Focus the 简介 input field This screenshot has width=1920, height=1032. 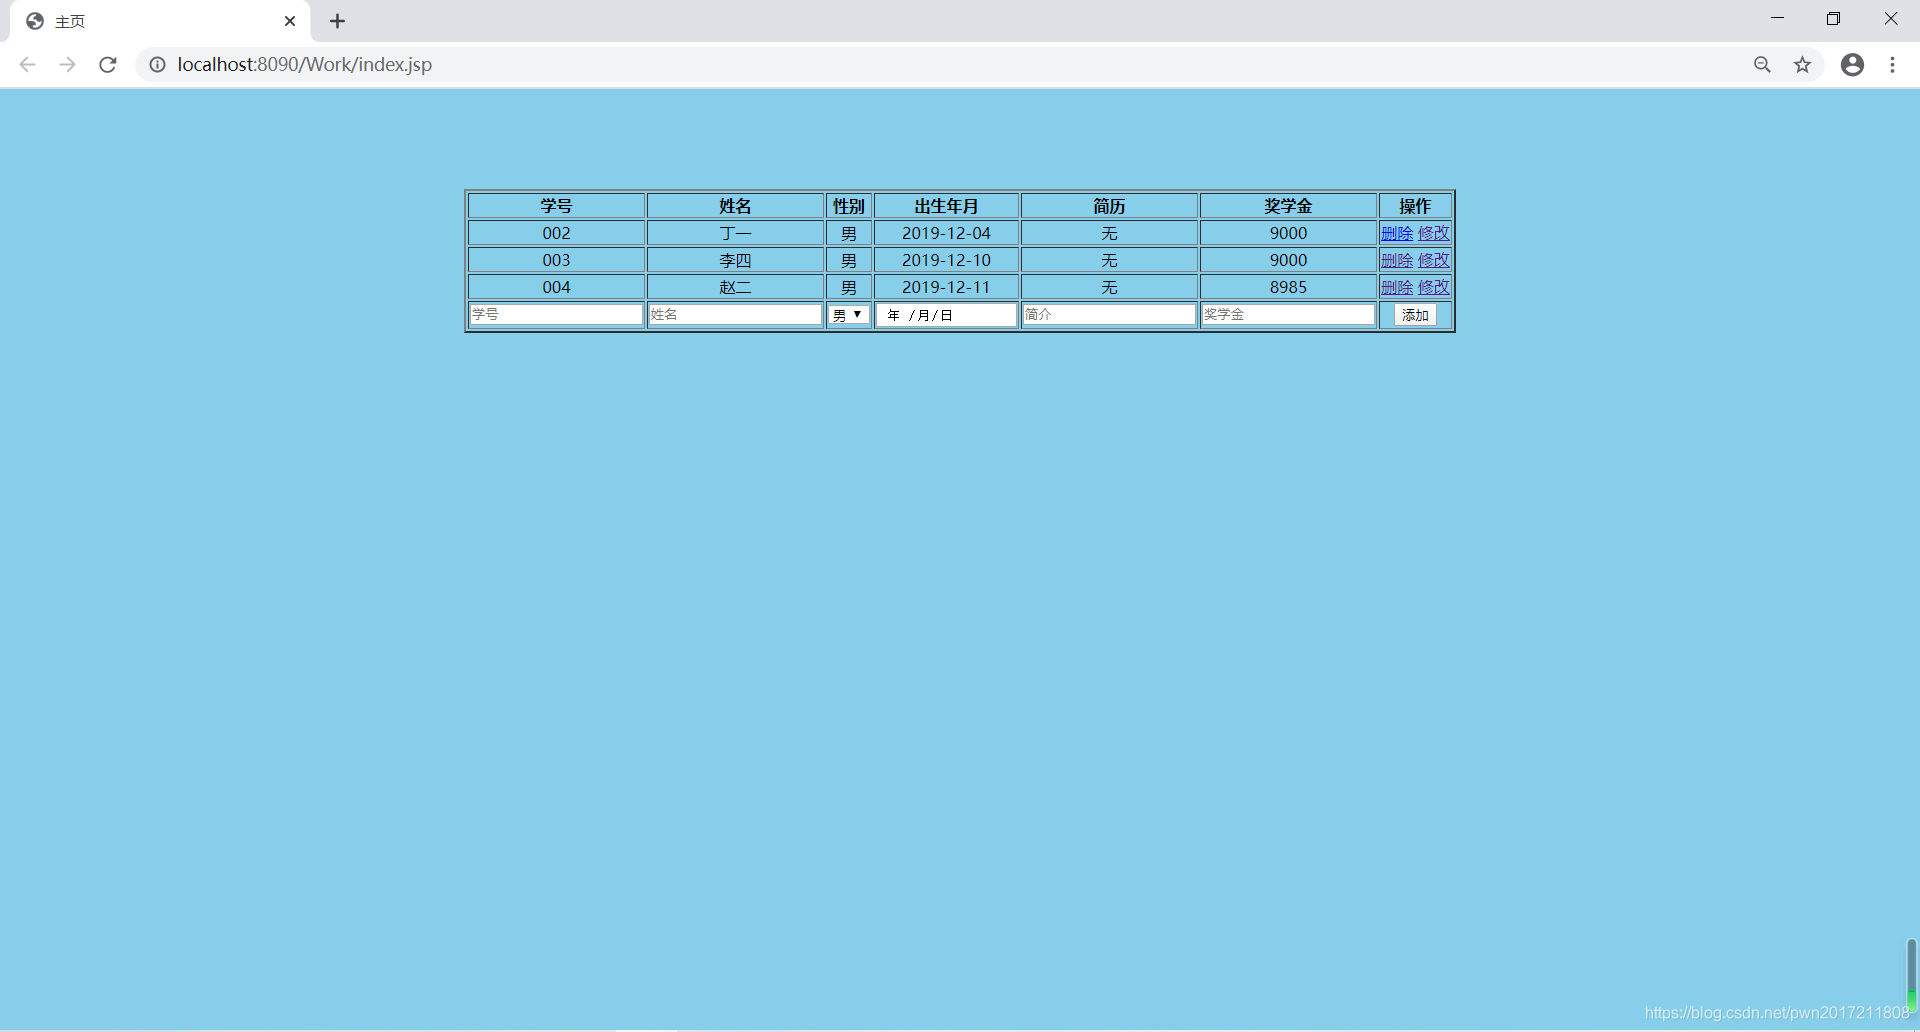(x=1109, y=314)
